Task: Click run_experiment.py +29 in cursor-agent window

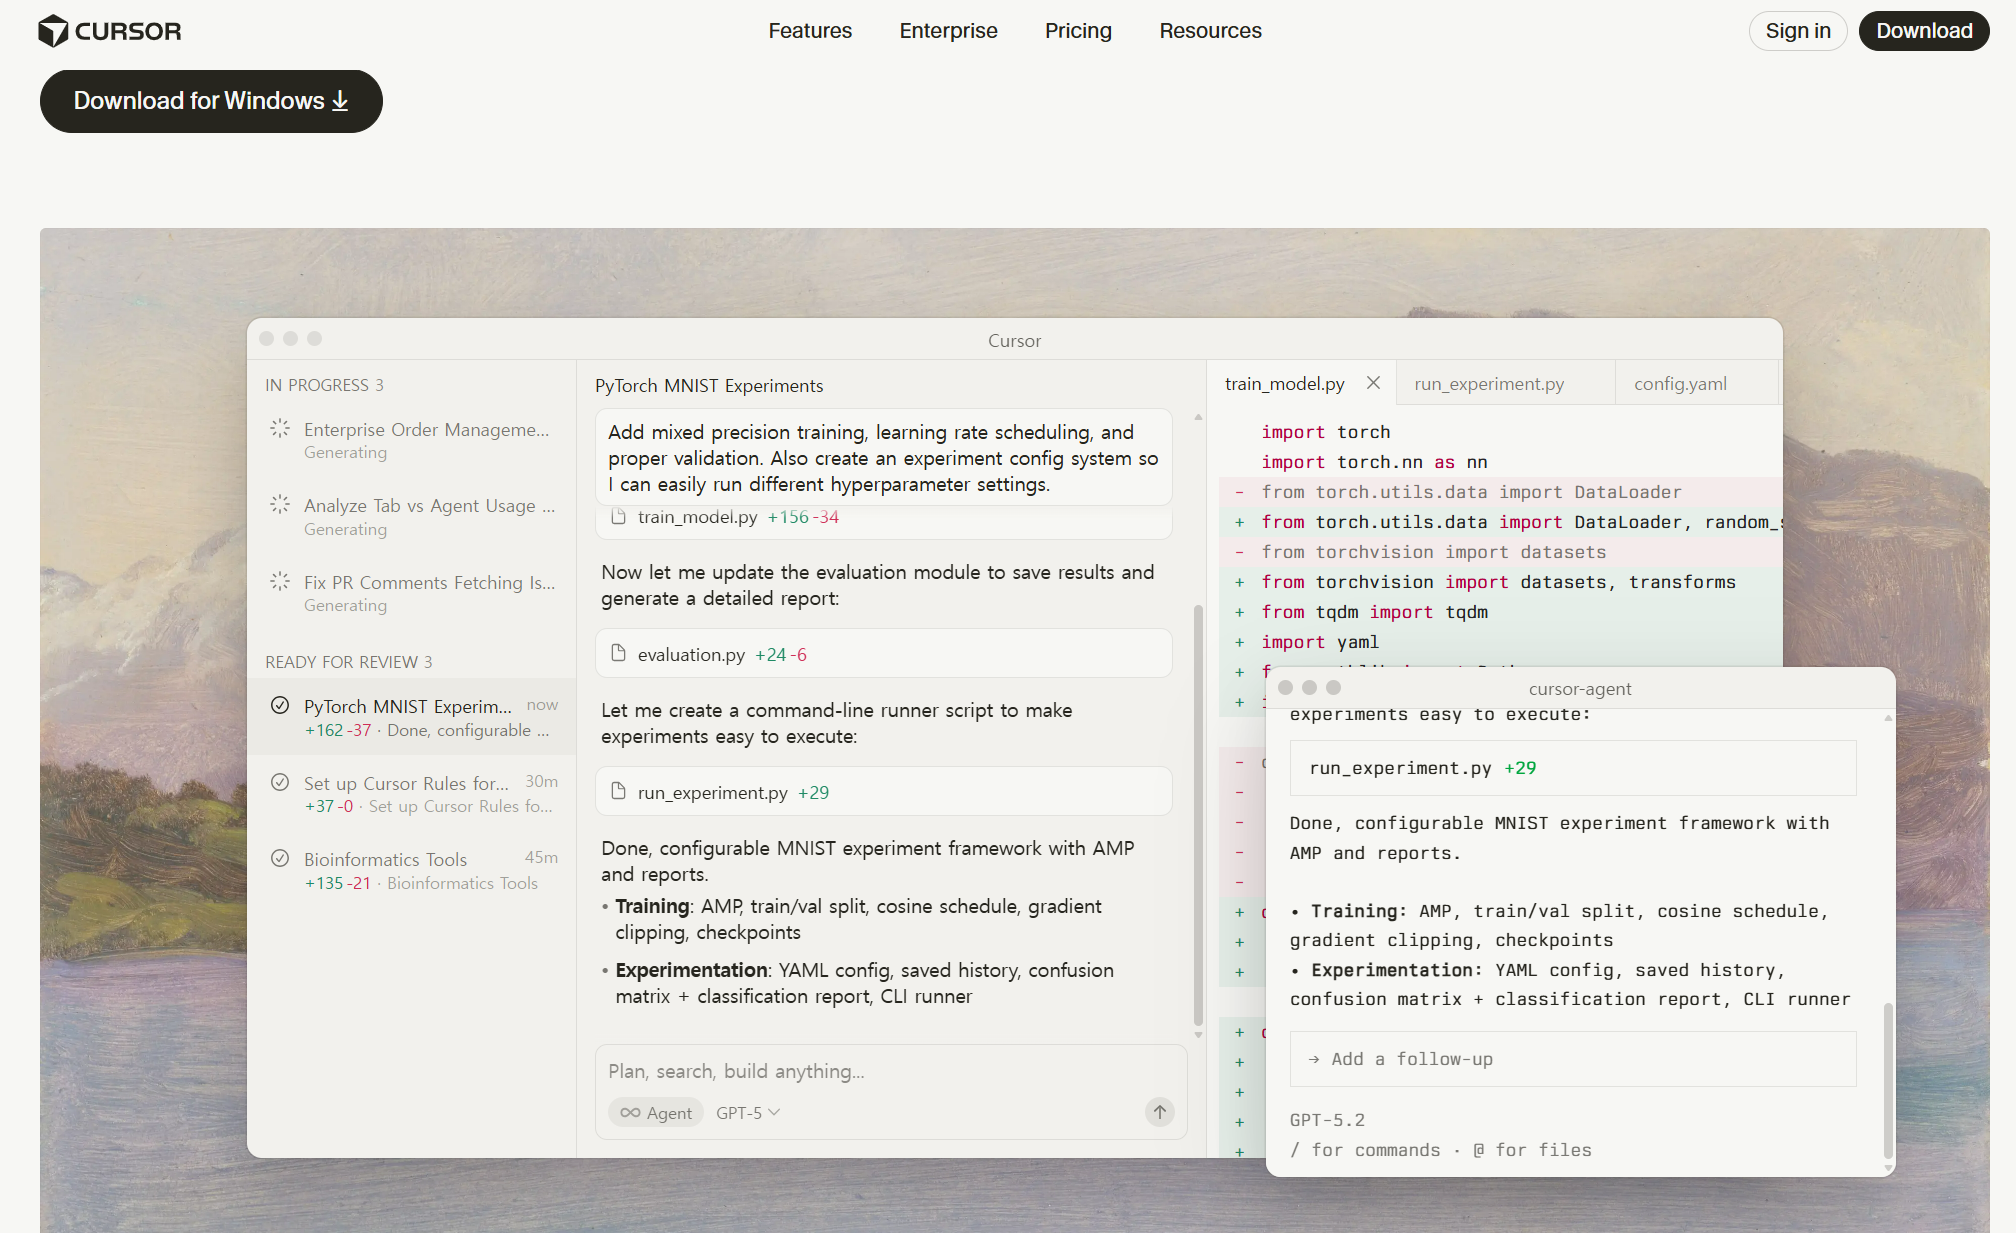Action: tap(1573, 768)
